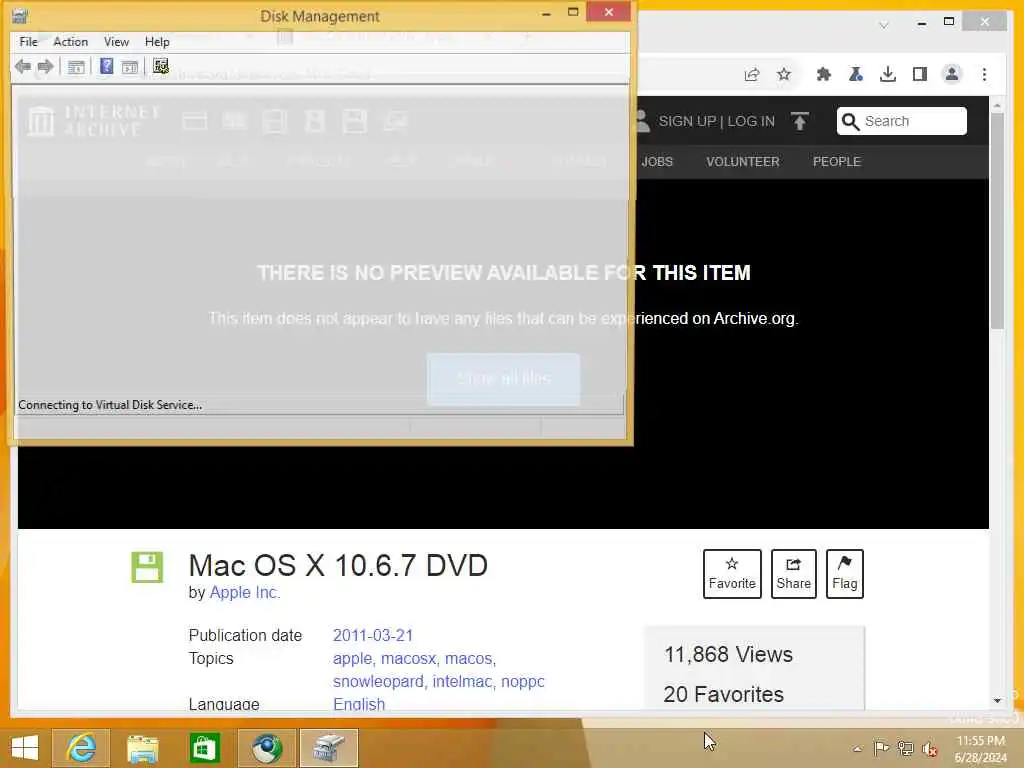Open the browser three-dot menu
Image resolution: width=1024 pixels, height=768 pixels.
[x=984, y=74]
